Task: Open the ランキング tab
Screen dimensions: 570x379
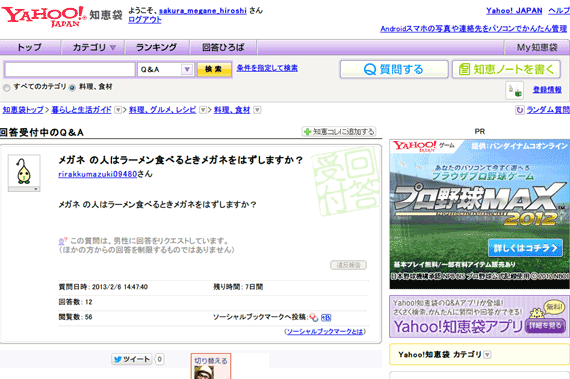Action: click(x=156, y=47)
